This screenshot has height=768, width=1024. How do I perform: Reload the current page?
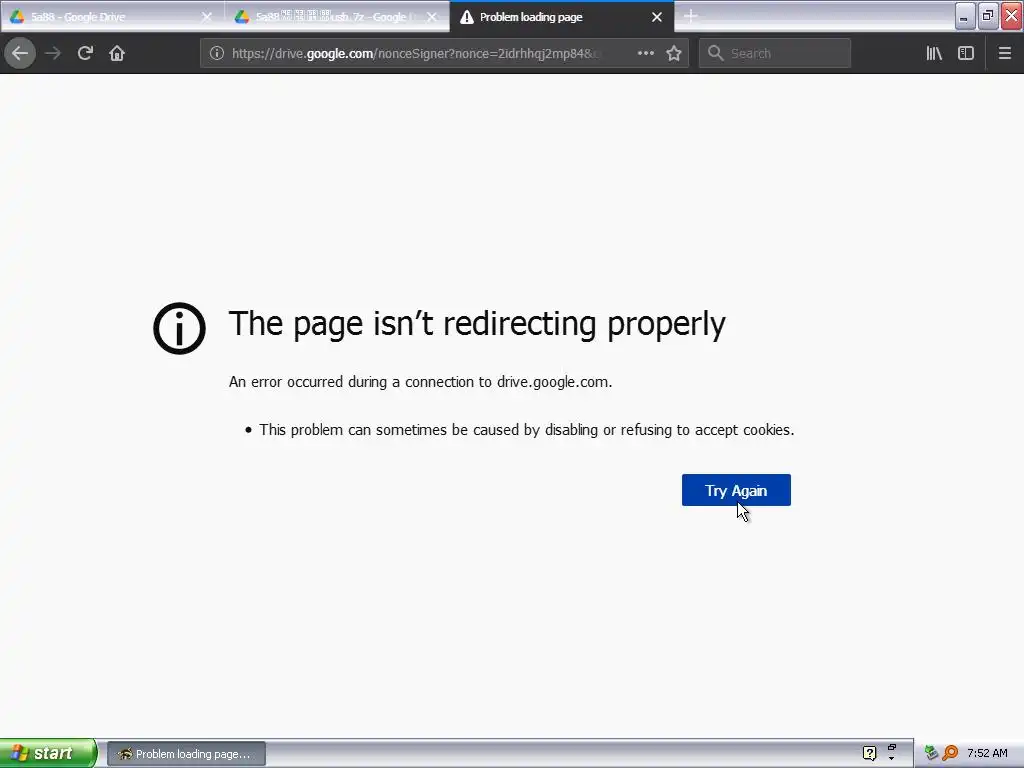[85, 54]
